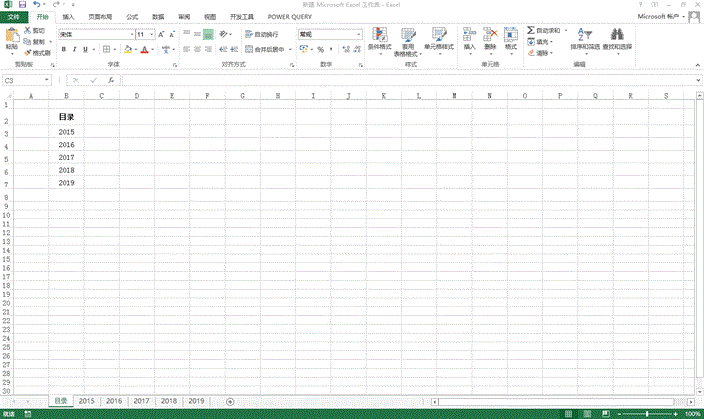Expand the number format dropdown (常规)
704x419 pixels.
pyautogui.click(x=359, y=34)
